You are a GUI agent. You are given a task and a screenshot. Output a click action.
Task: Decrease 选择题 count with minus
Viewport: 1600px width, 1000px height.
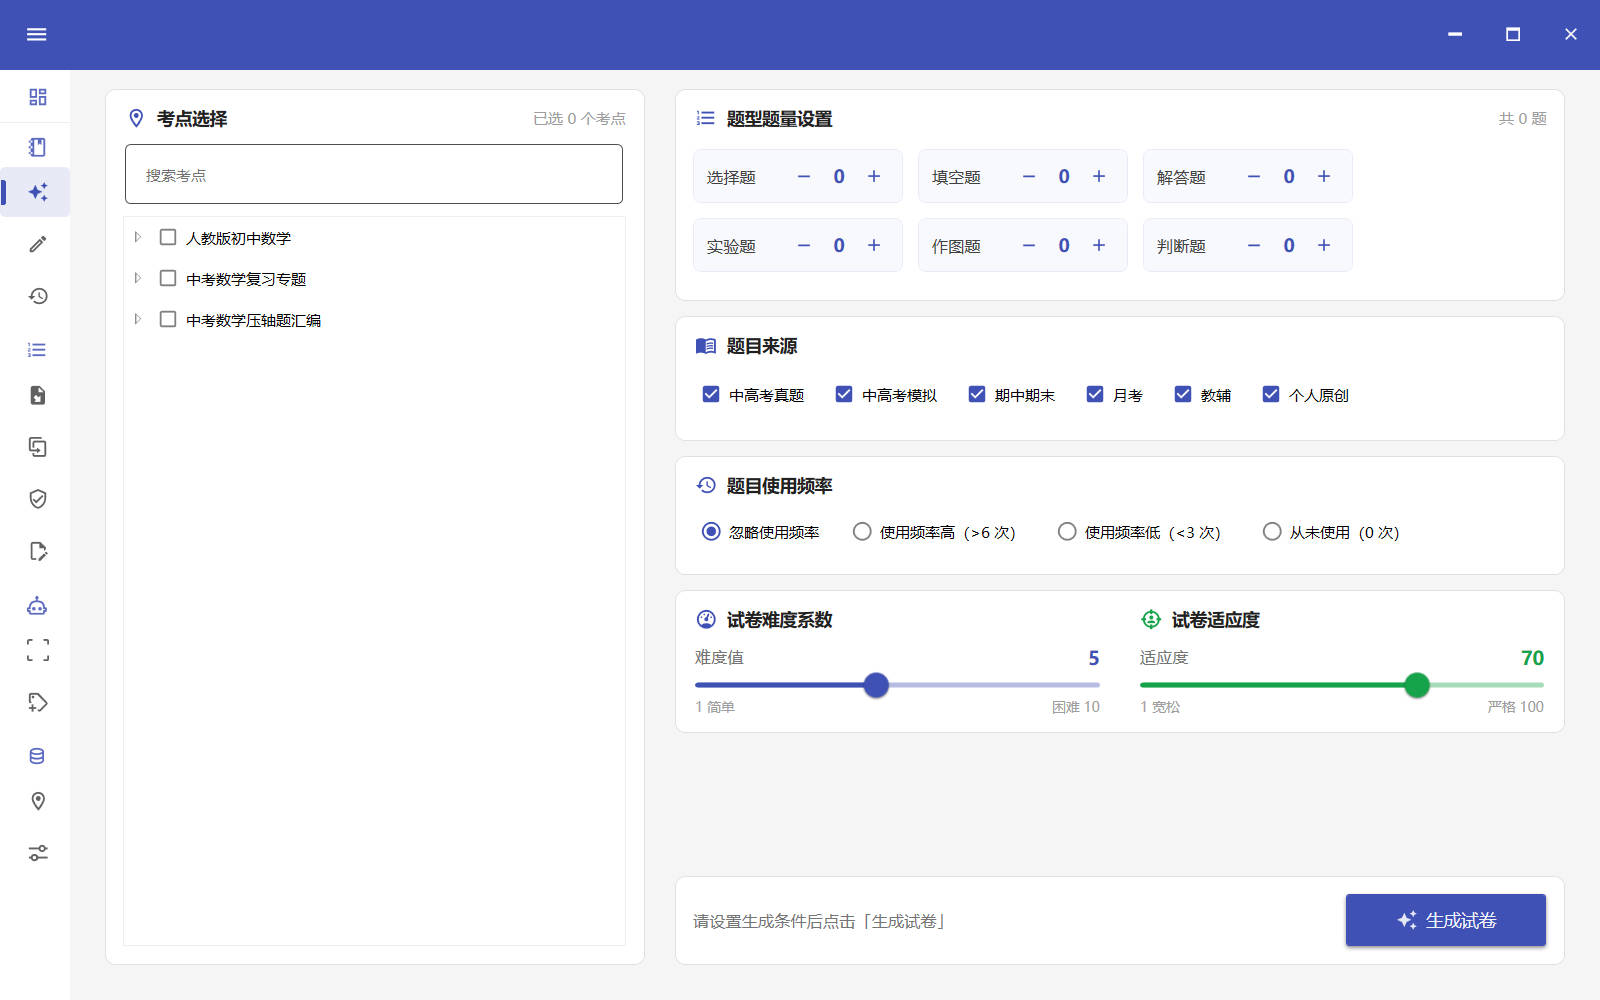coord(804,176)
